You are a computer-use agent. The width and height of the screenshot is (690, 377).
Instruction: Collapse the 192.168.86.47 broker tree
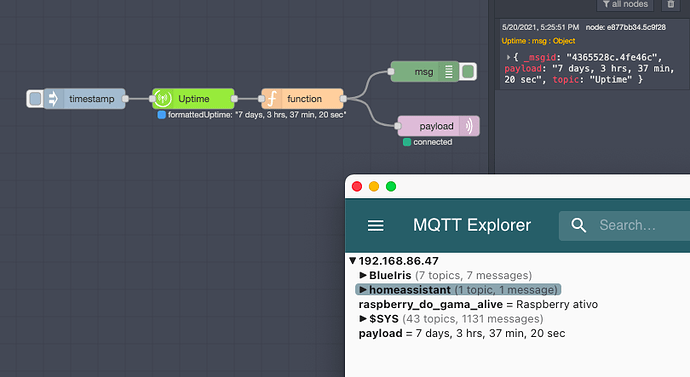[x=352, y=261]
